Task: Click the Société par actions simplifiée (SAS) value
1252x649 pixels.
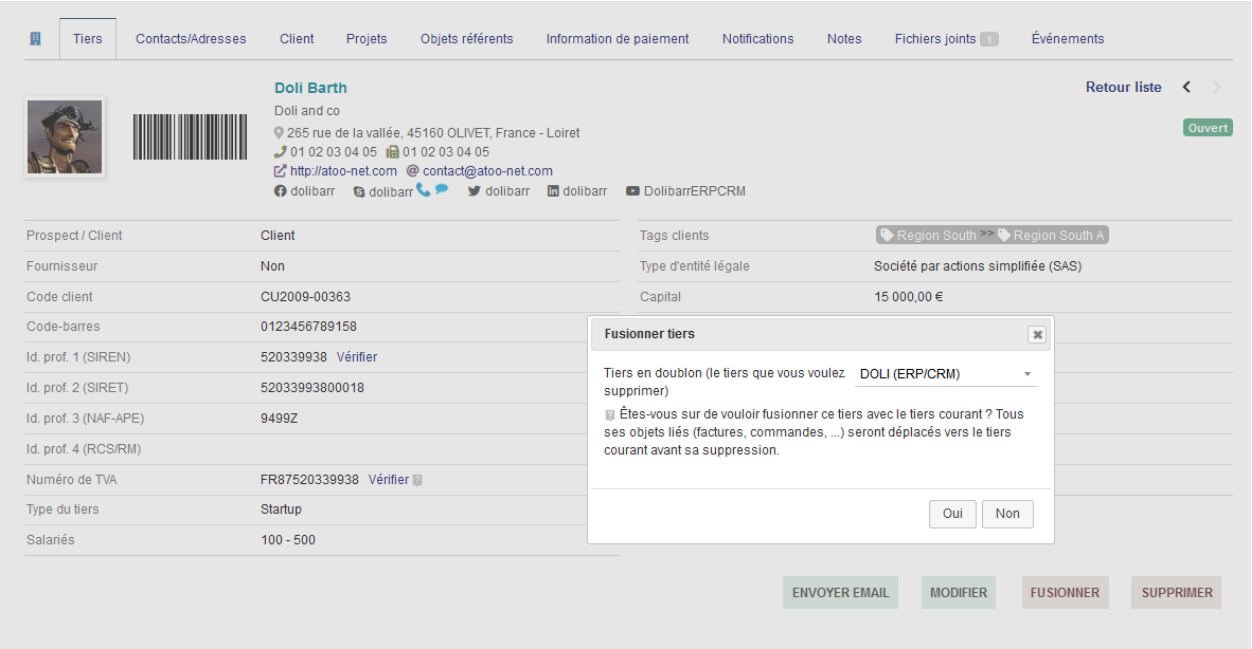Action: point(978,267)
